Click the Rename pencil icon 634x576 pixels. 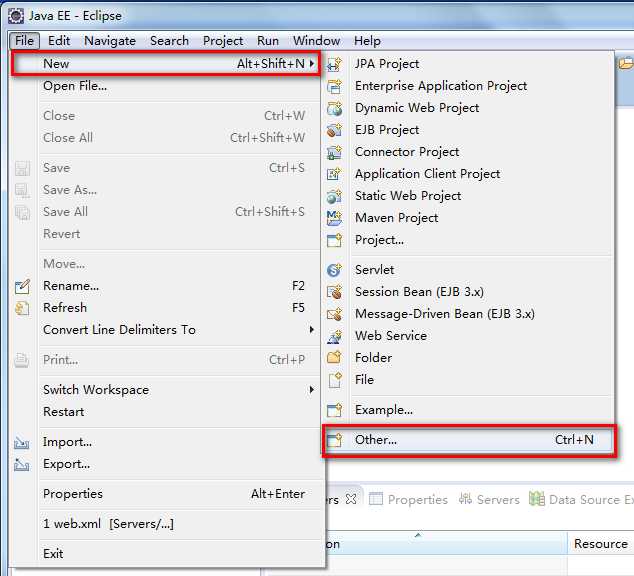click(22, 286)
